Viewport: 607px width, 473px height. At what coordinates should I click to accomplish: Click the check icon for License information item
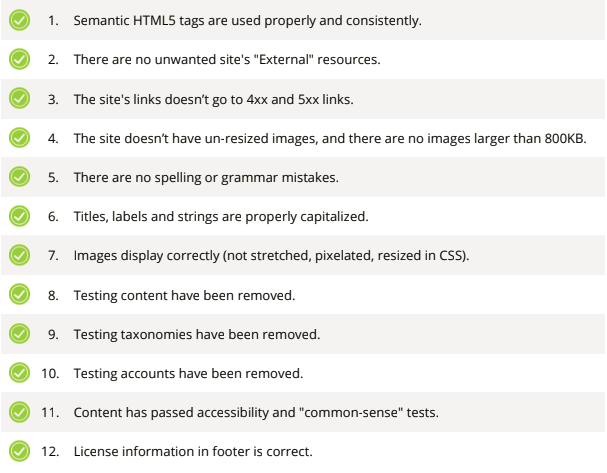[x=19, y=451]
